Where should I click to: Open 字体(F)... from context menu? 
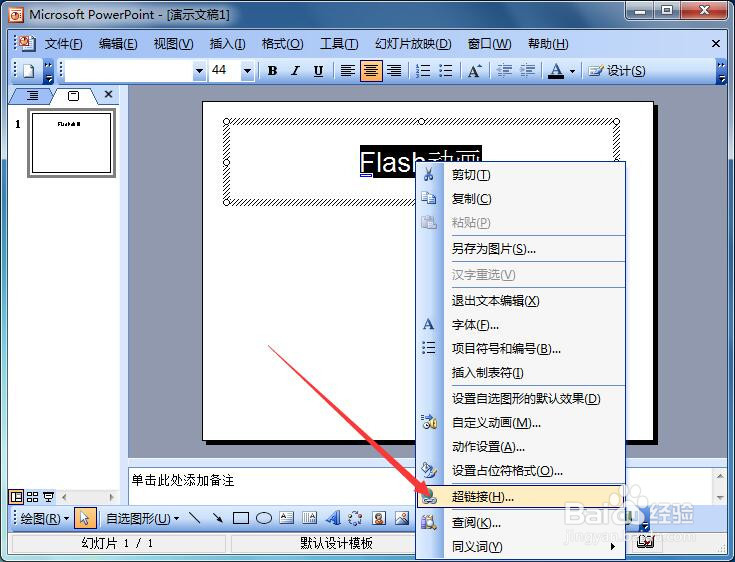pyautogui.click(x=521, y=324)
